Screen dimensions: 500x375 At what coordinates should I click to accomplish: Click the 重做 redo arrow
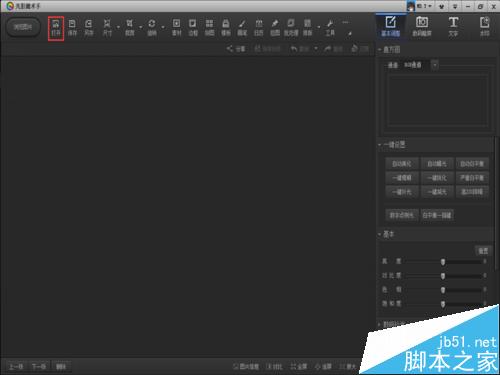[x=333, y=49]
